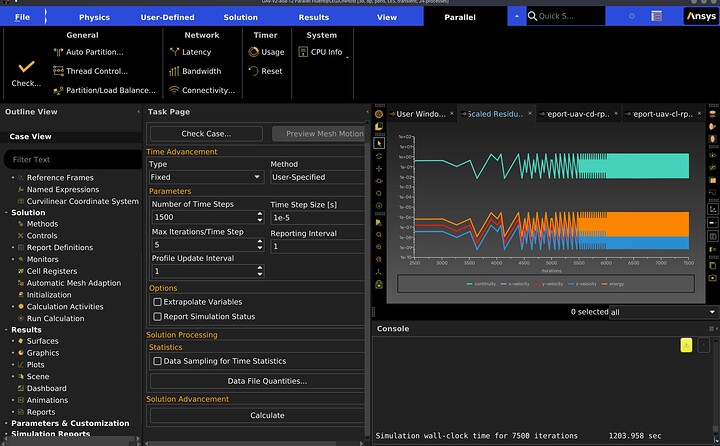Click the save-picture disk icon in right toolbar

712,237
